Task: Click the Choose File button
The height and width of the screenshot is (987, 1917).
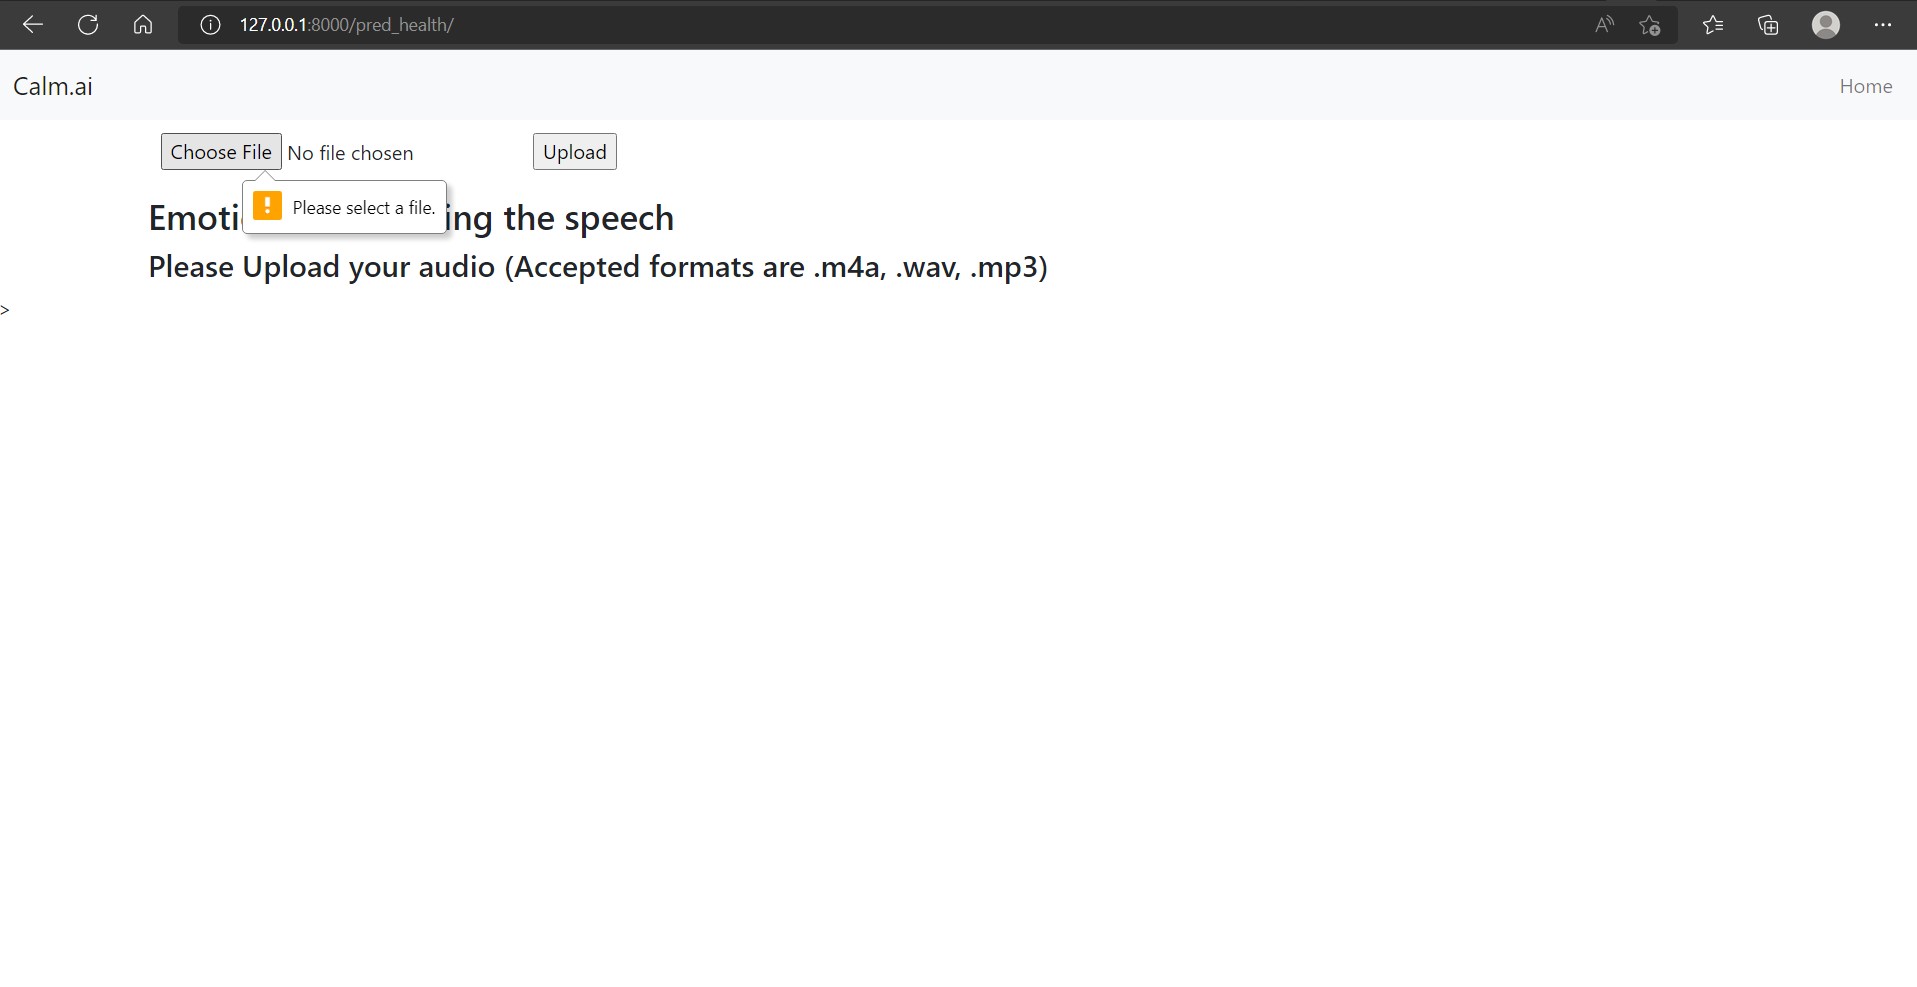Action: [x=221, y=152]
